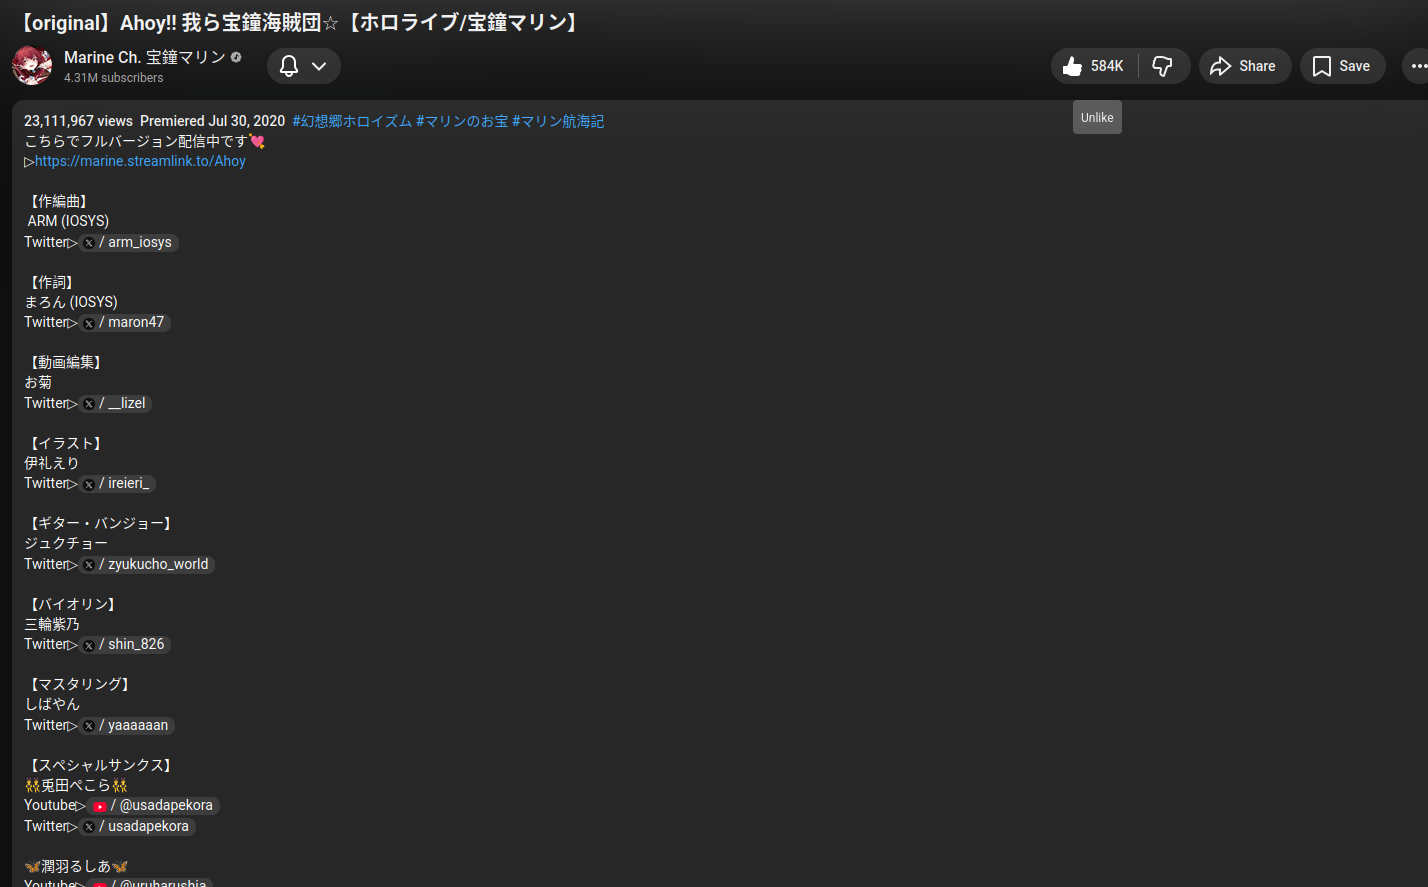Visit the maron47 X profile link

tap(125, 322)
